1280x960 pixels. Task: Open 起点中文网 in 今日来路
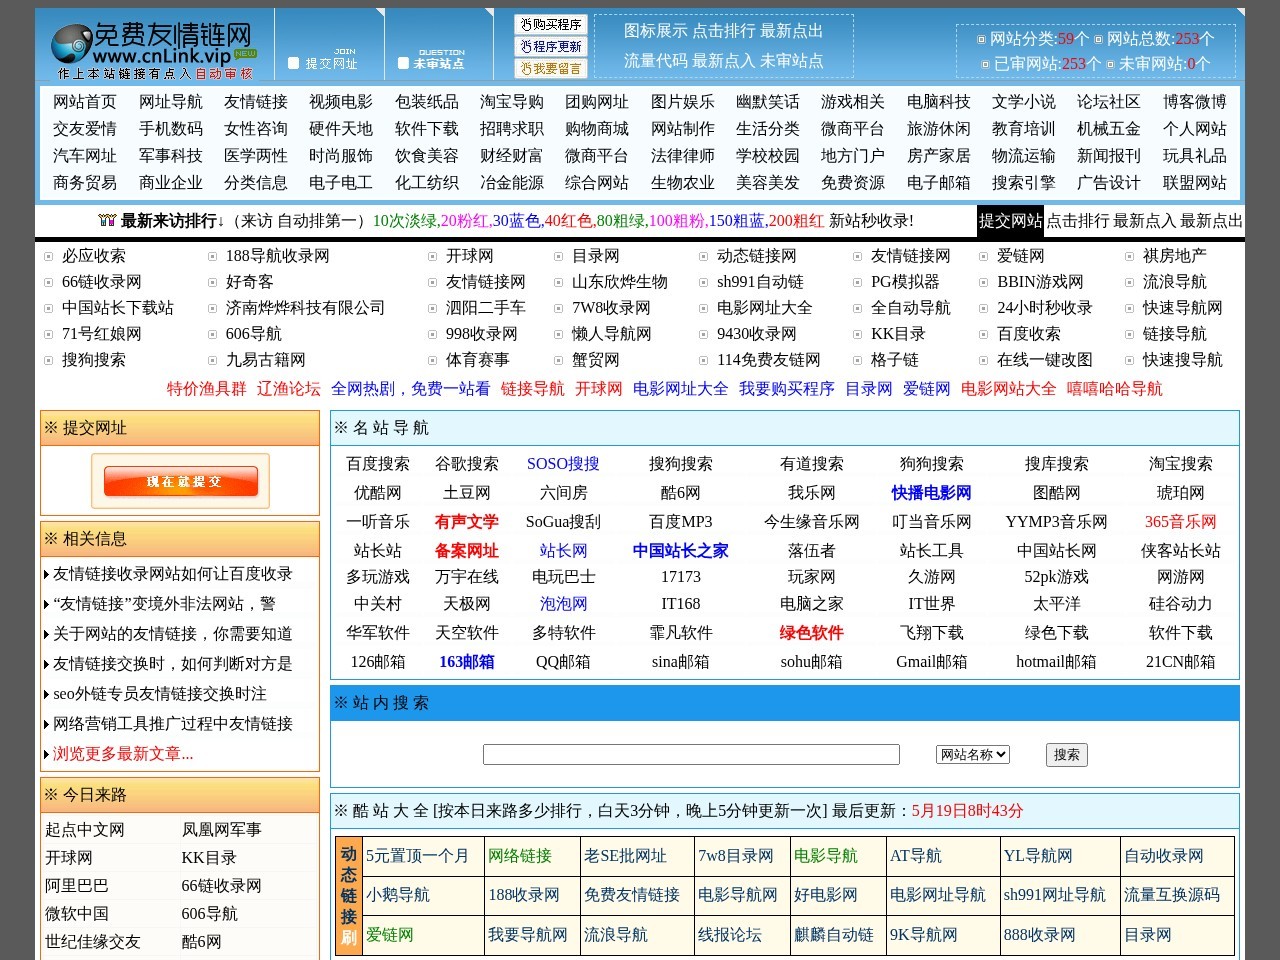(85, 830)
